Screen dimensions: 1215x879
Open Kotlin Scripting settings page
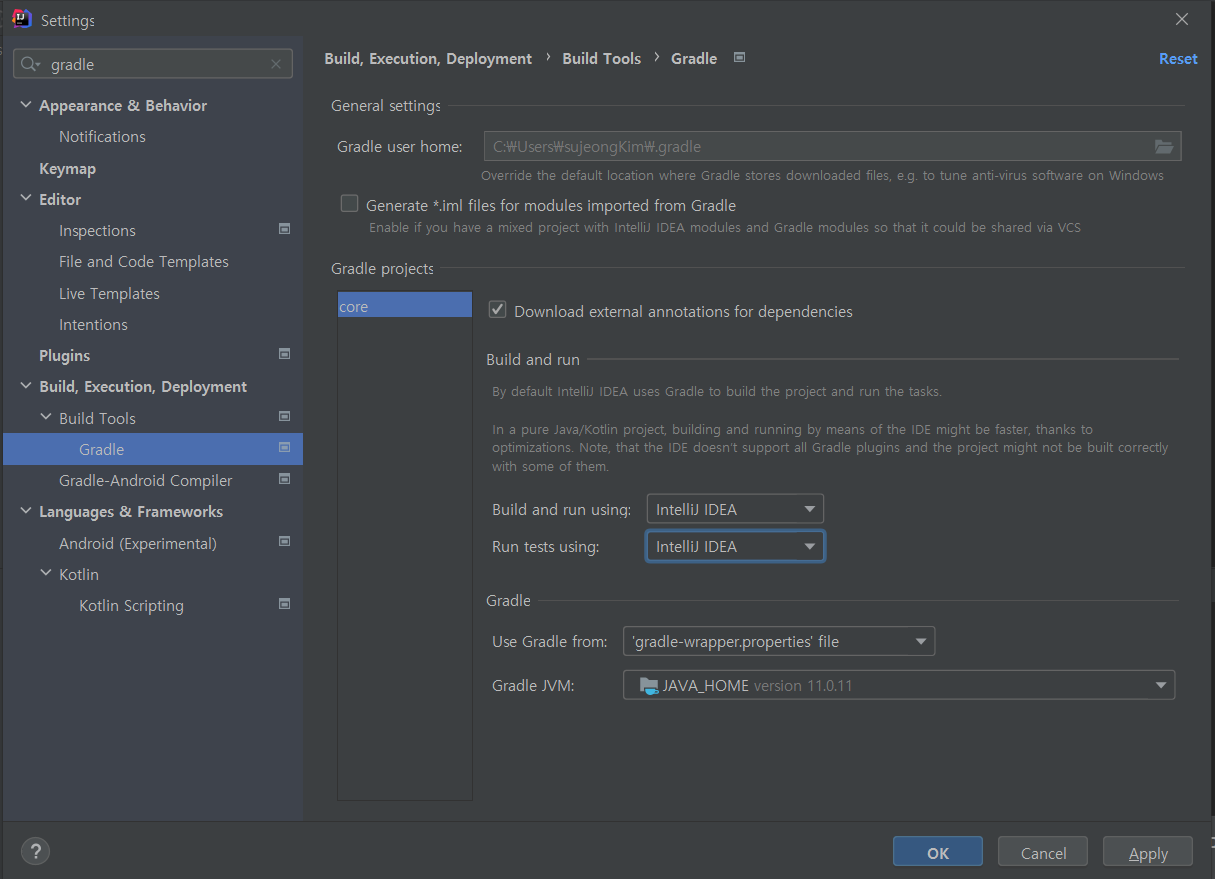(x=131, y=606)
